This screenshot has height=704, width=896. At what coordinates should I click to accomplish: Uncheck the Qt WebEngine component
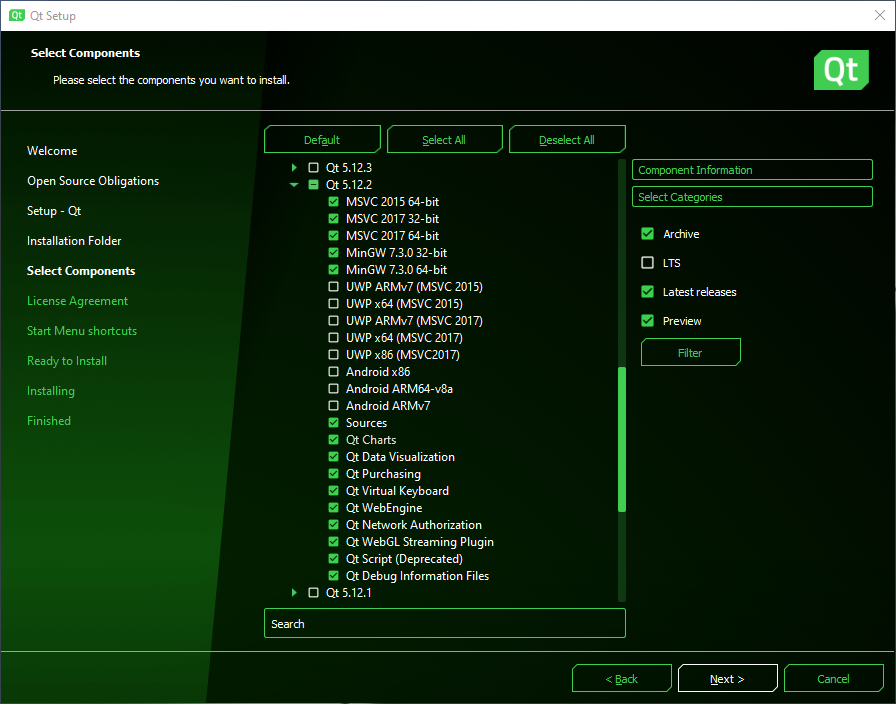[334, 507]
